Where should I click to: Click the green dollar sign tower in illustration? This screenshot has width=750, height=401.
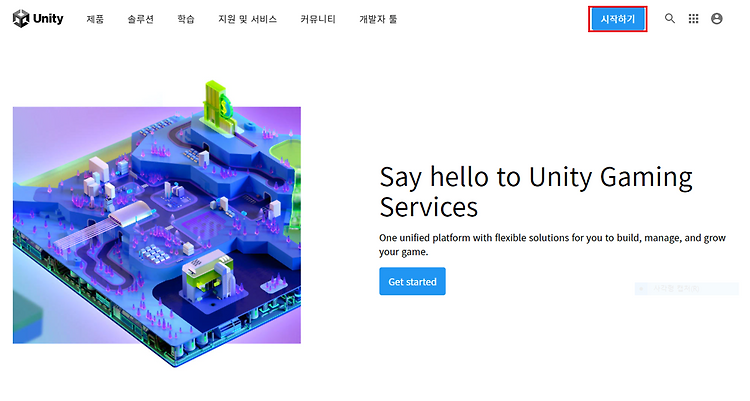218,108
